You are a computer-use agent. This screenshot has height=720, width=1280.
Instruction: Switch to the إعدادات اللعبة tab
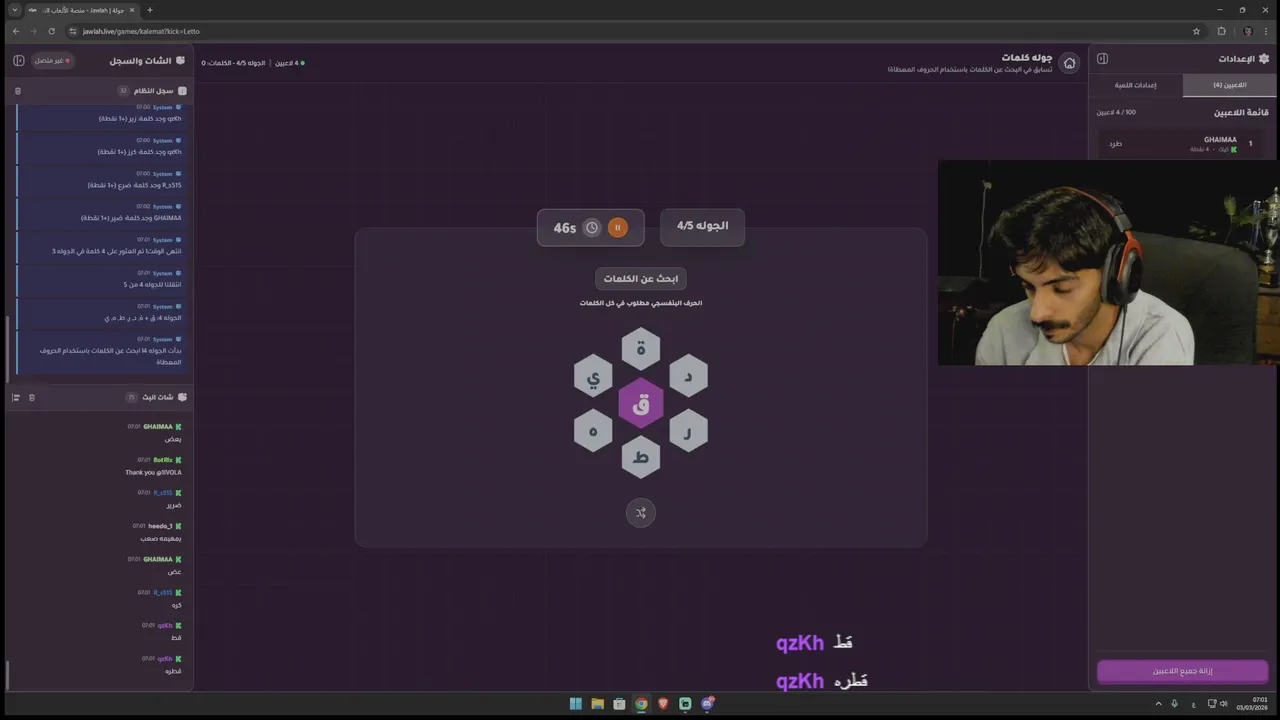(x=1136, y=85)
